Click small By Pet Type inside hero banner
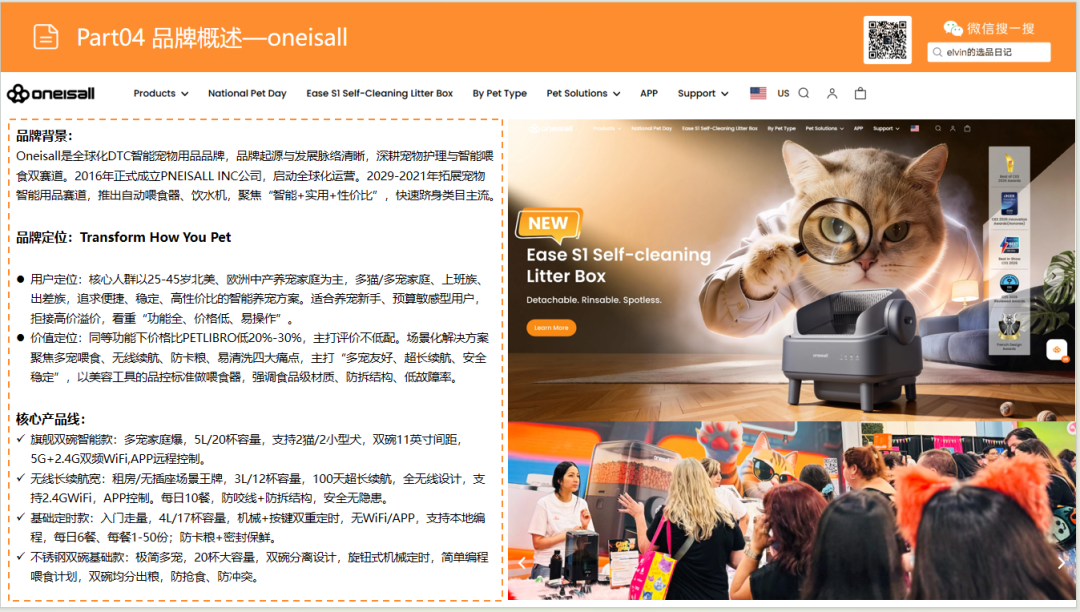The width and height of the screenshot is (1080, 612). click(x=781, y=129)
